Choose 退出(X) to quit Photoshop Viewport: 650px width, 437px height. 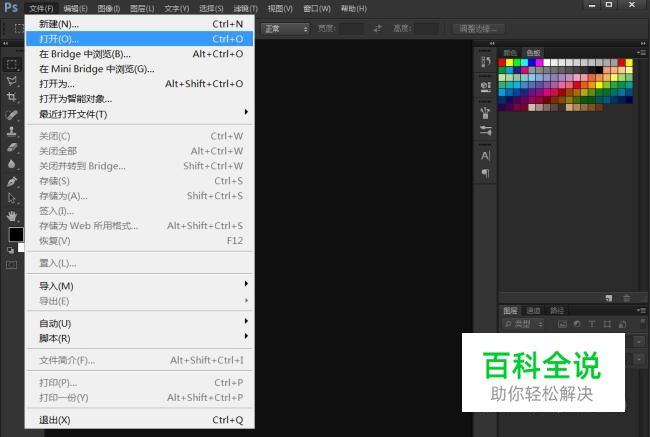pyautogui.click(x=140, y=420)
